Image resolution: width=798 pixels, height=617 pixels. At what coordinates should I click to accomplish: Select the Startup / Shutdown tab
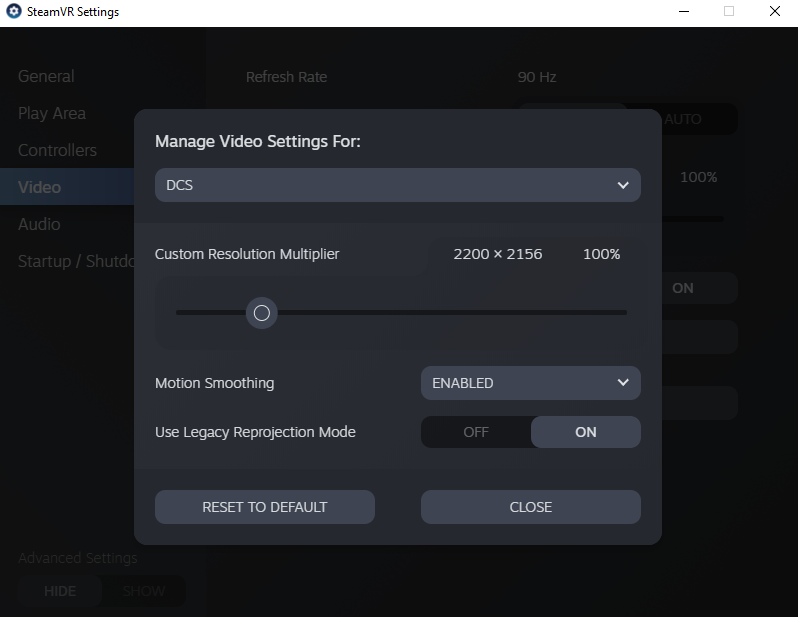(x=76, y=261)
